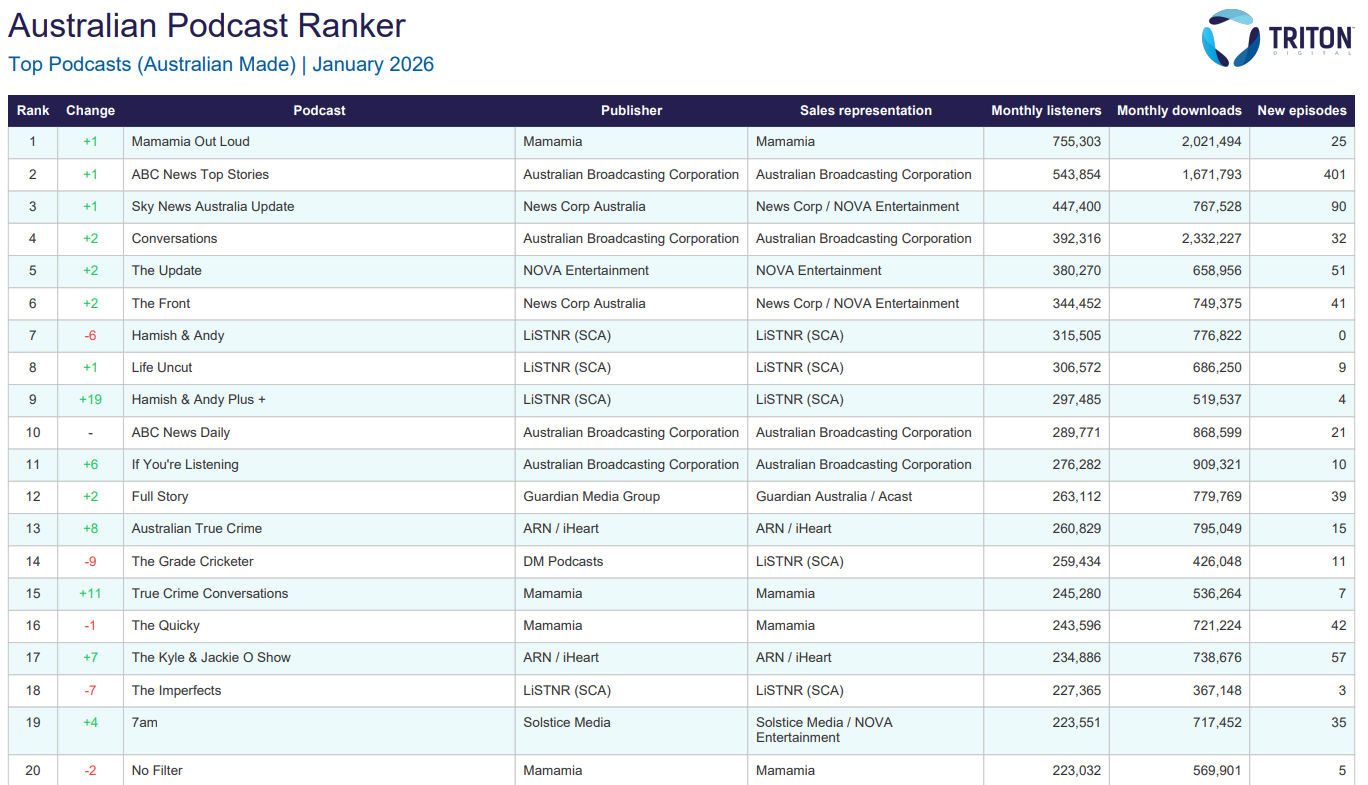Sort by Monthly listeners header
Viewport: 1368px width, 785px height.
click(x=1045, y=111)
